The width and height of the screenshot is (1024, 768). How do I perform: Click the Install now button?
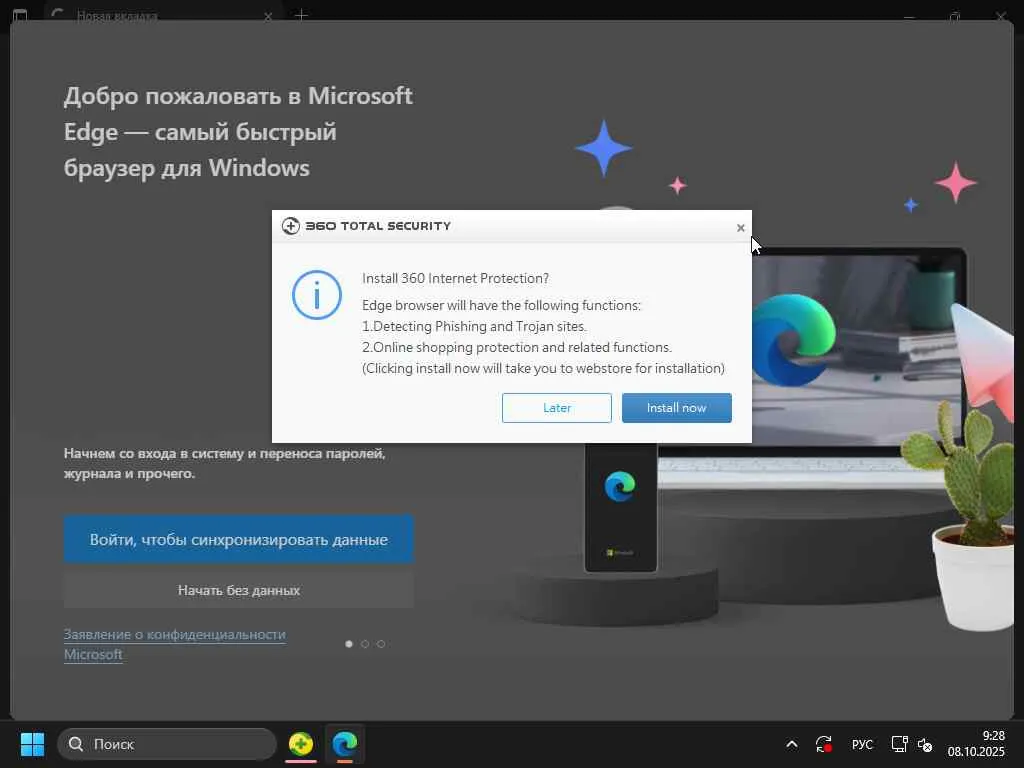tap(677, 408)
